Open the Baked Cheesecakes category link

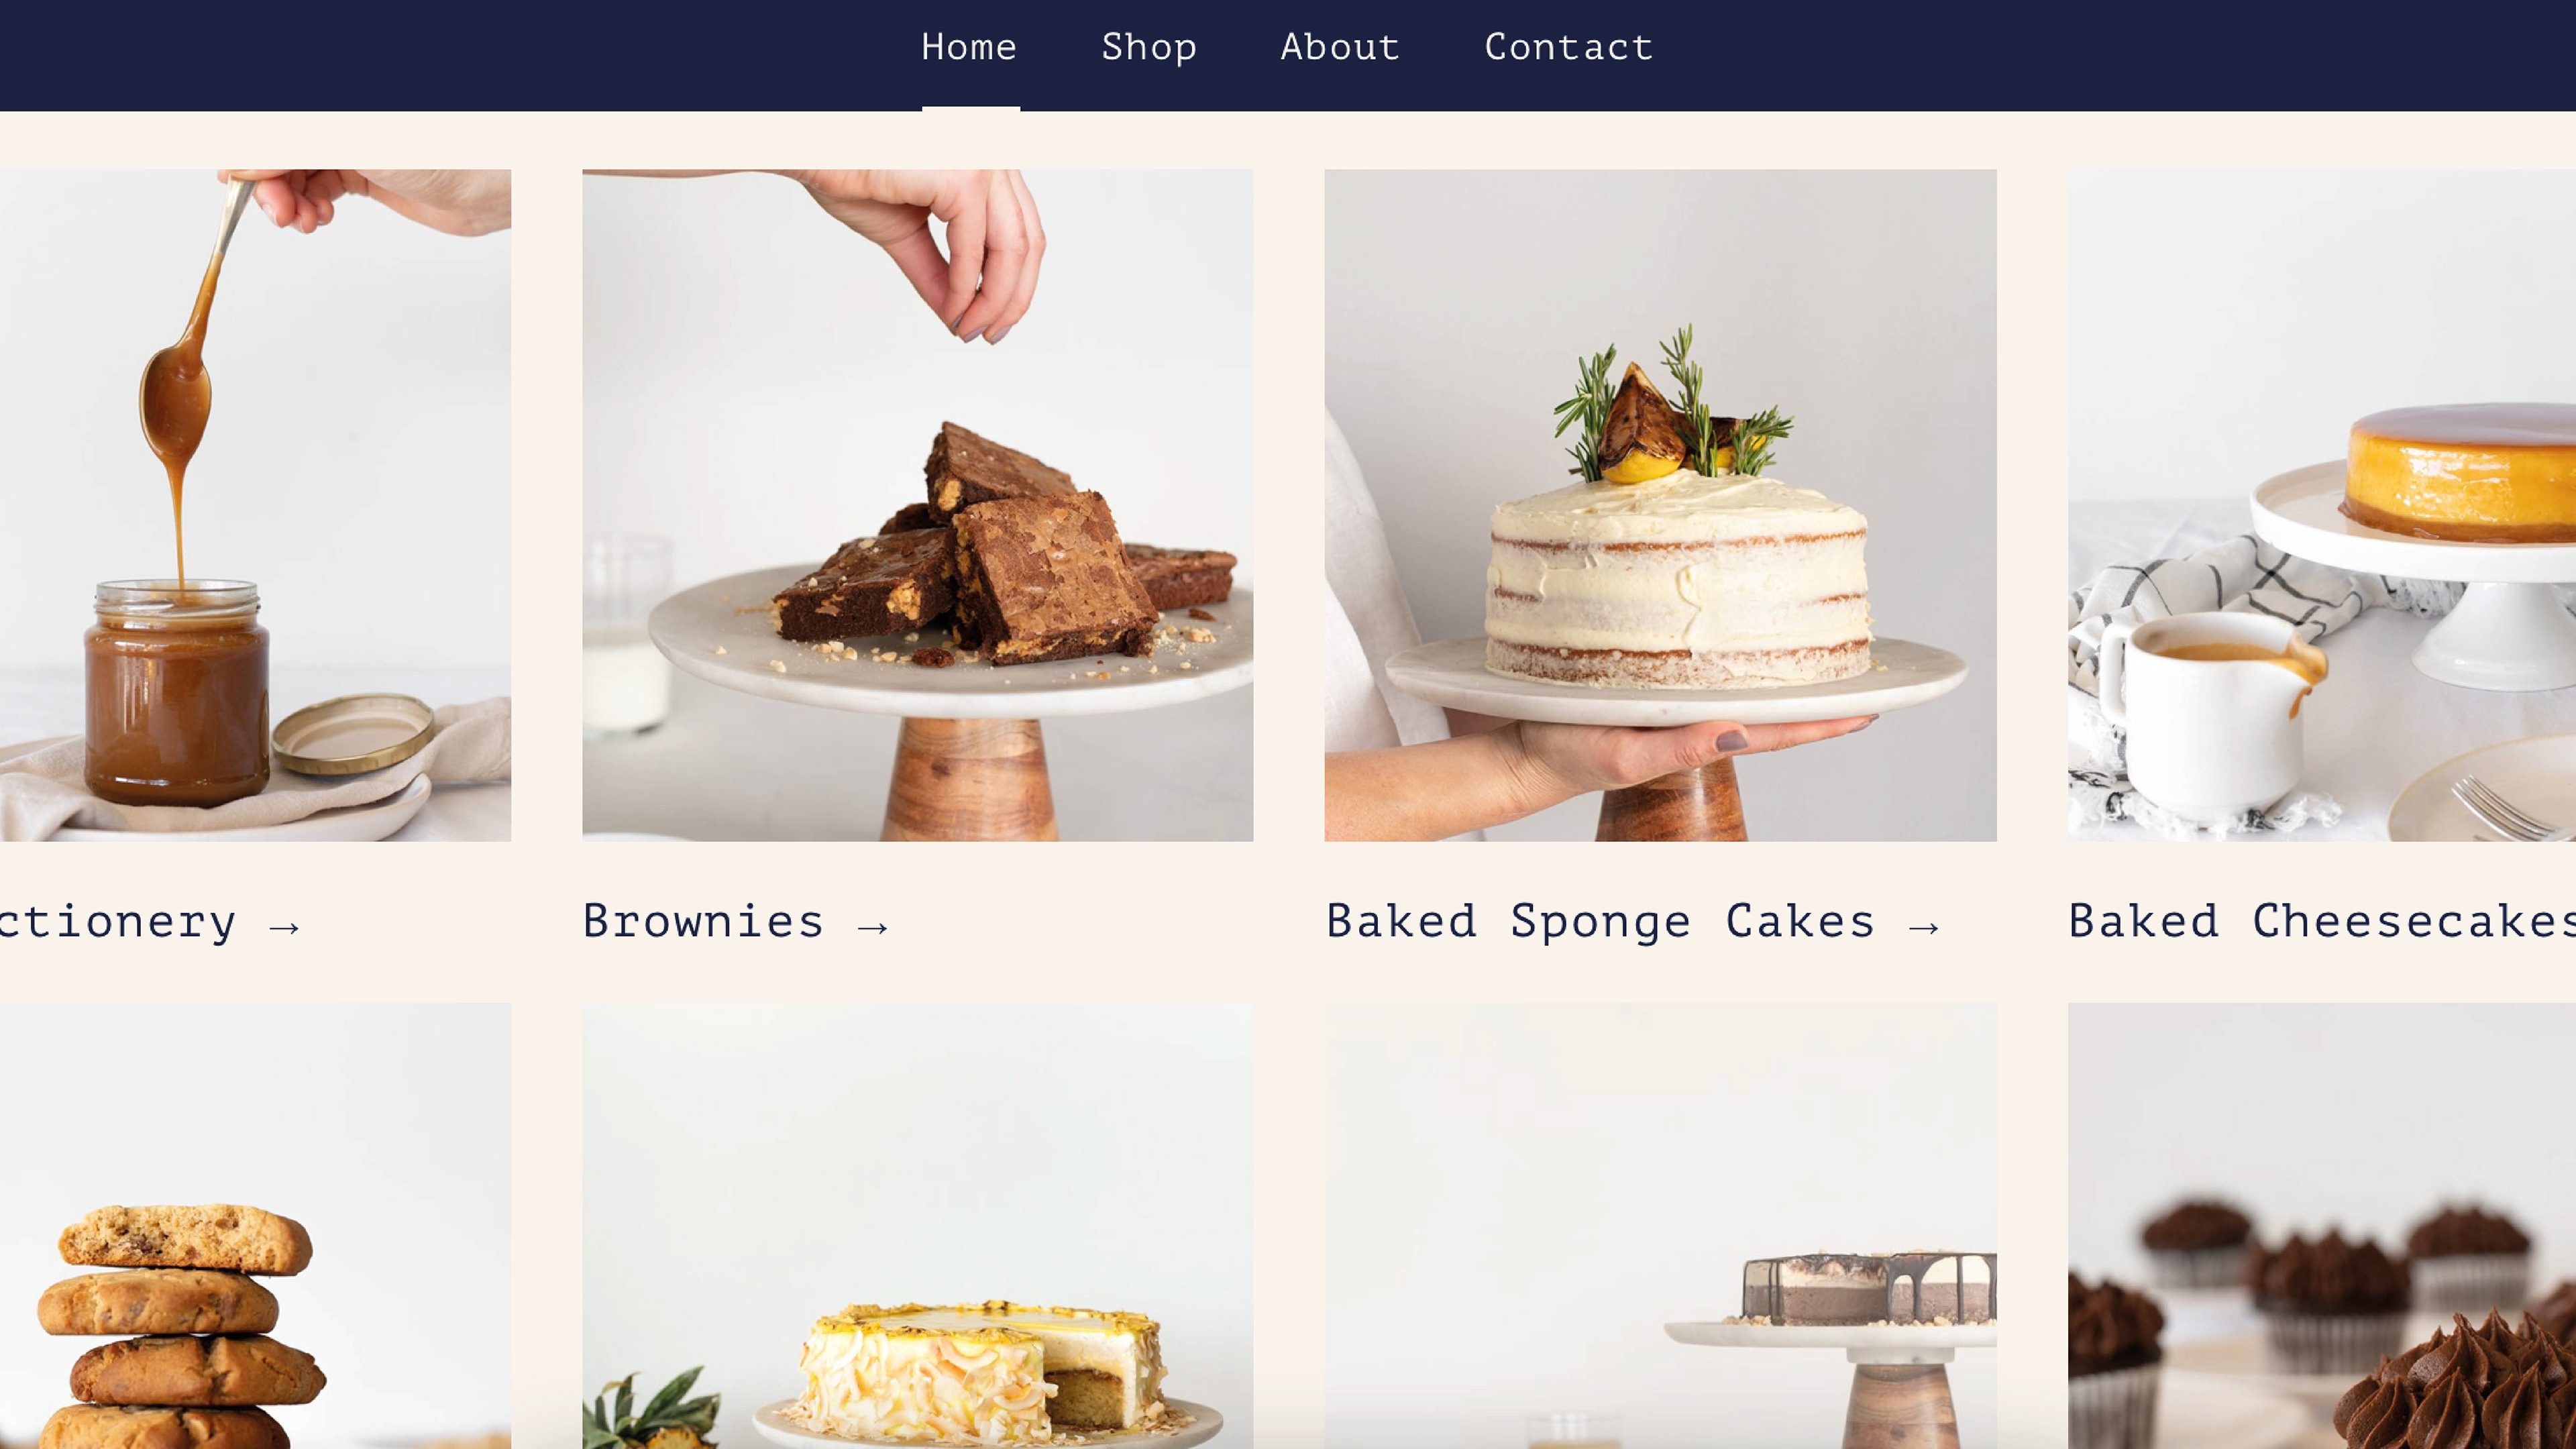click(2322, 920)
